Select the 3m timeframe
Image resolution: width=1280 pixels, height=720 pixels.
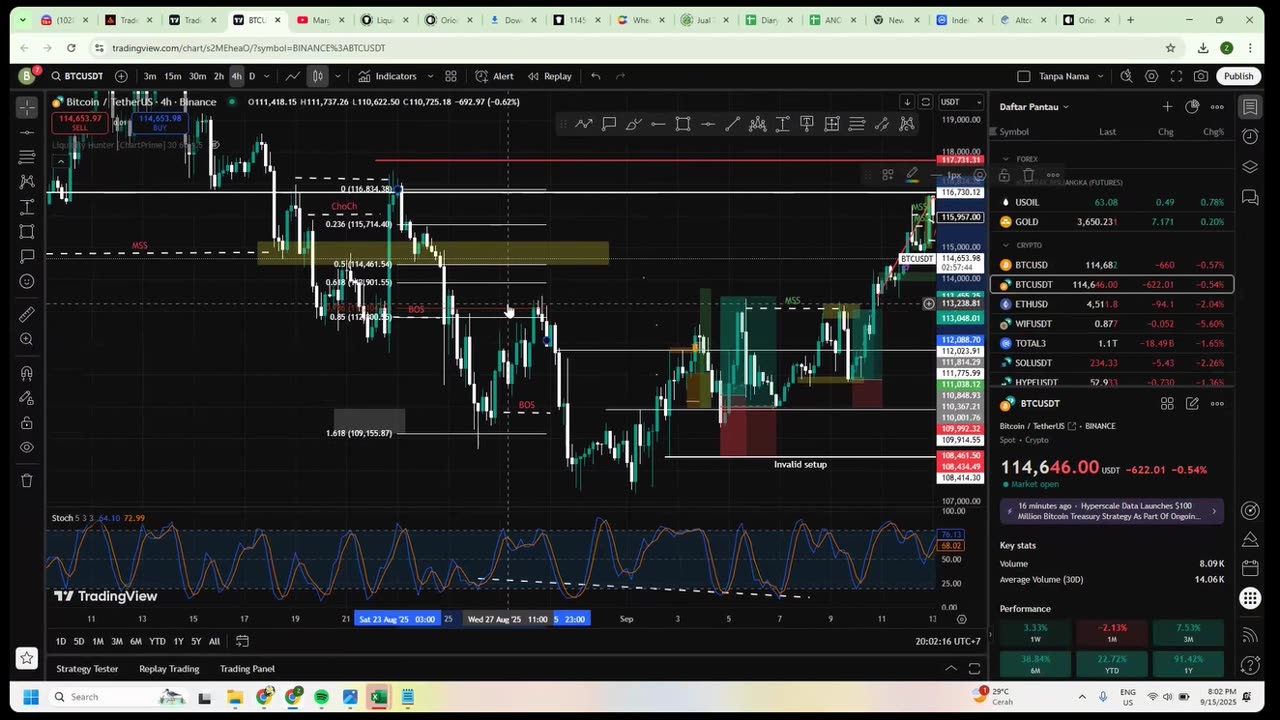(x=150, y=76)
